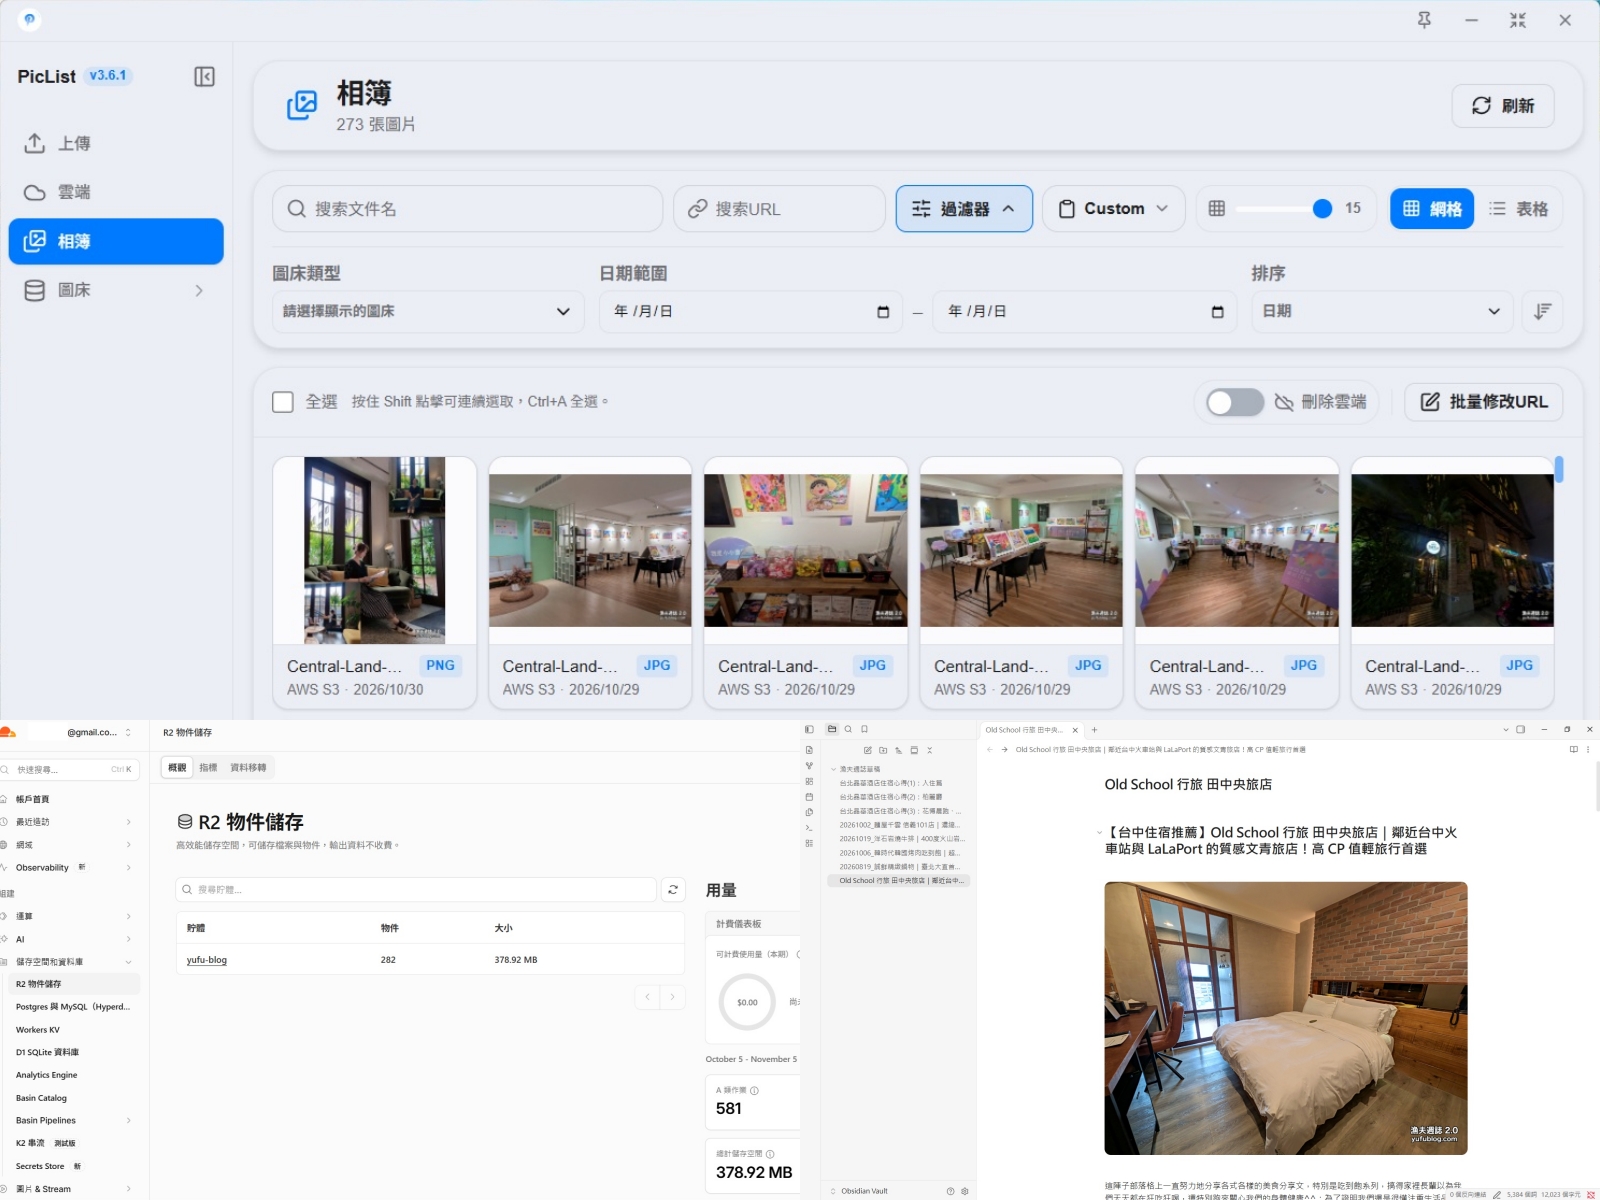Open more options menu in Obsidian note
The width and height of the screenshot is (1600, 1200).
click(1588, 749)
